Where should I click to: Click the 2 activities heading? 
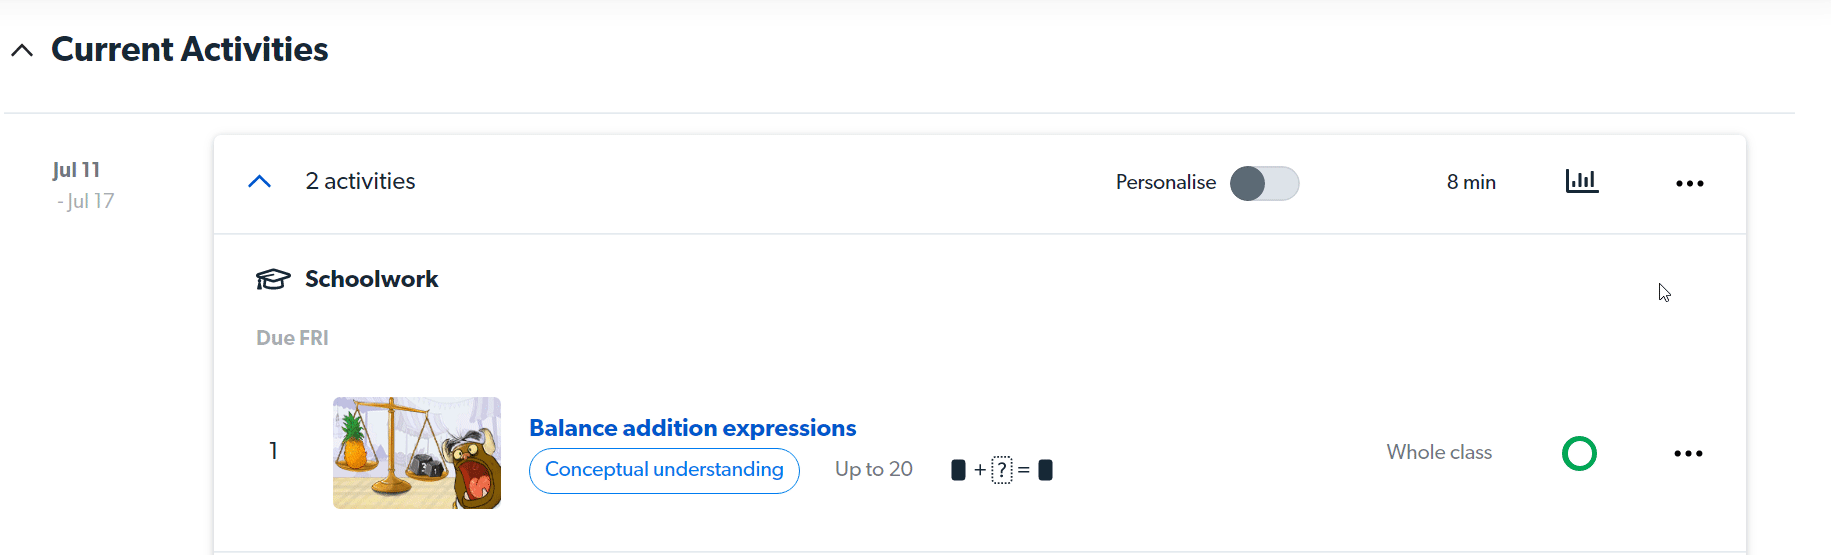[360, 181]
